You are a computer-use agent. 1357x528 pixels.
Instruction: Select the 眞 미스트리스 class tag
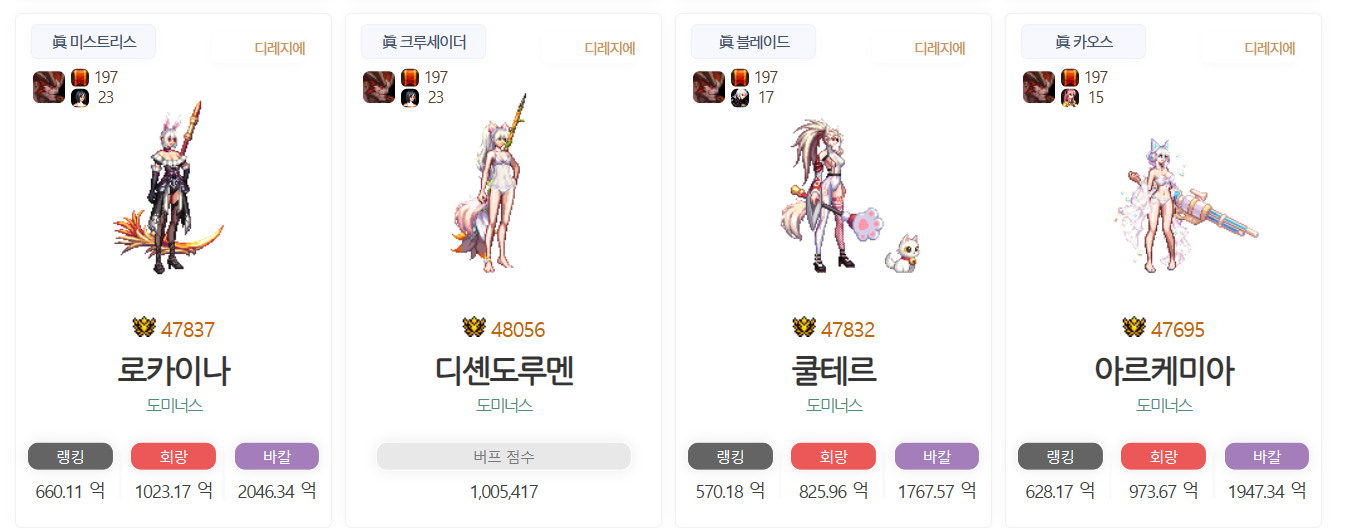tap(93, 42)
